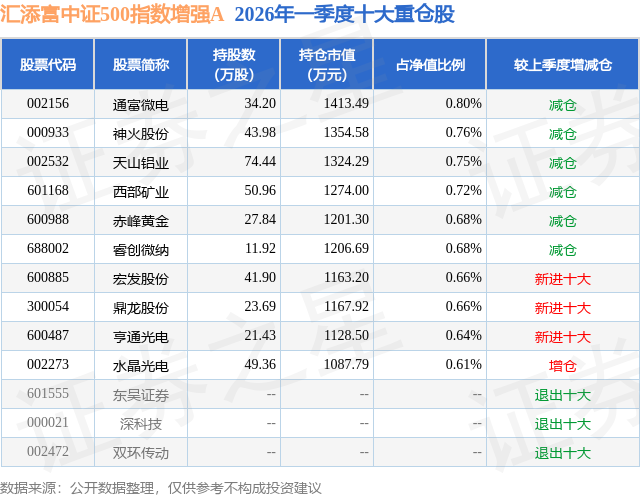
Task: Click 退出十大 in the 深科技 row
Action: click(x=563, y=424)
